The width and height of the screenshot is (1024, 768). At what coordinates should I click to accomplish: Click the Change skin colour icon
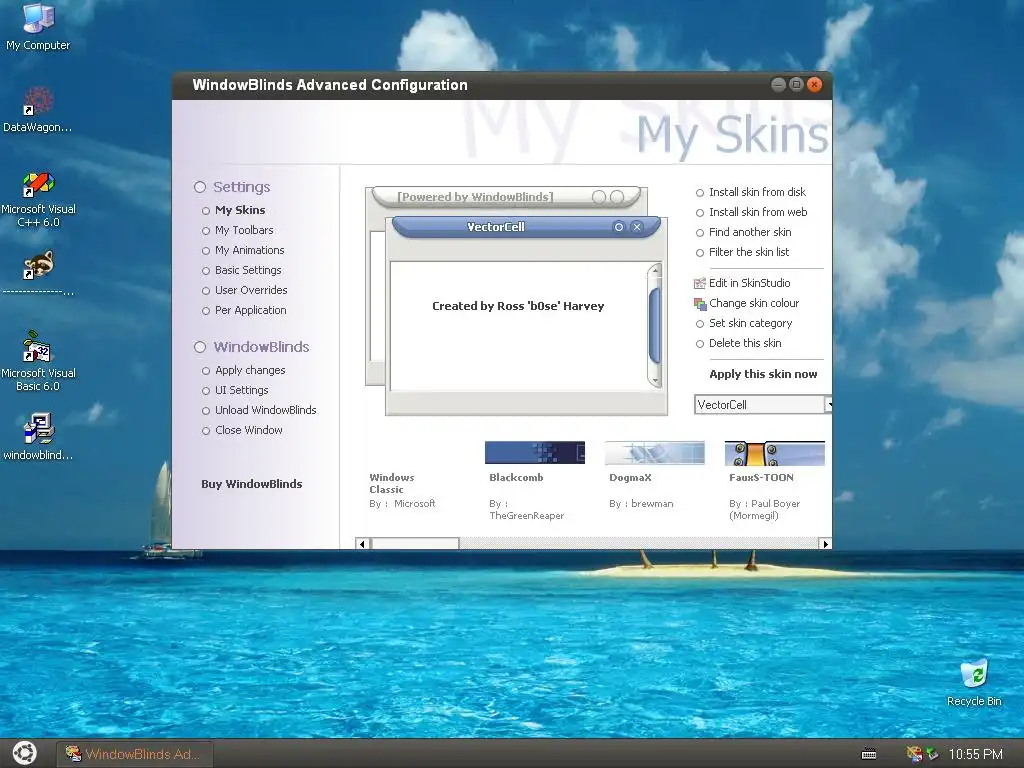point(699,304)
